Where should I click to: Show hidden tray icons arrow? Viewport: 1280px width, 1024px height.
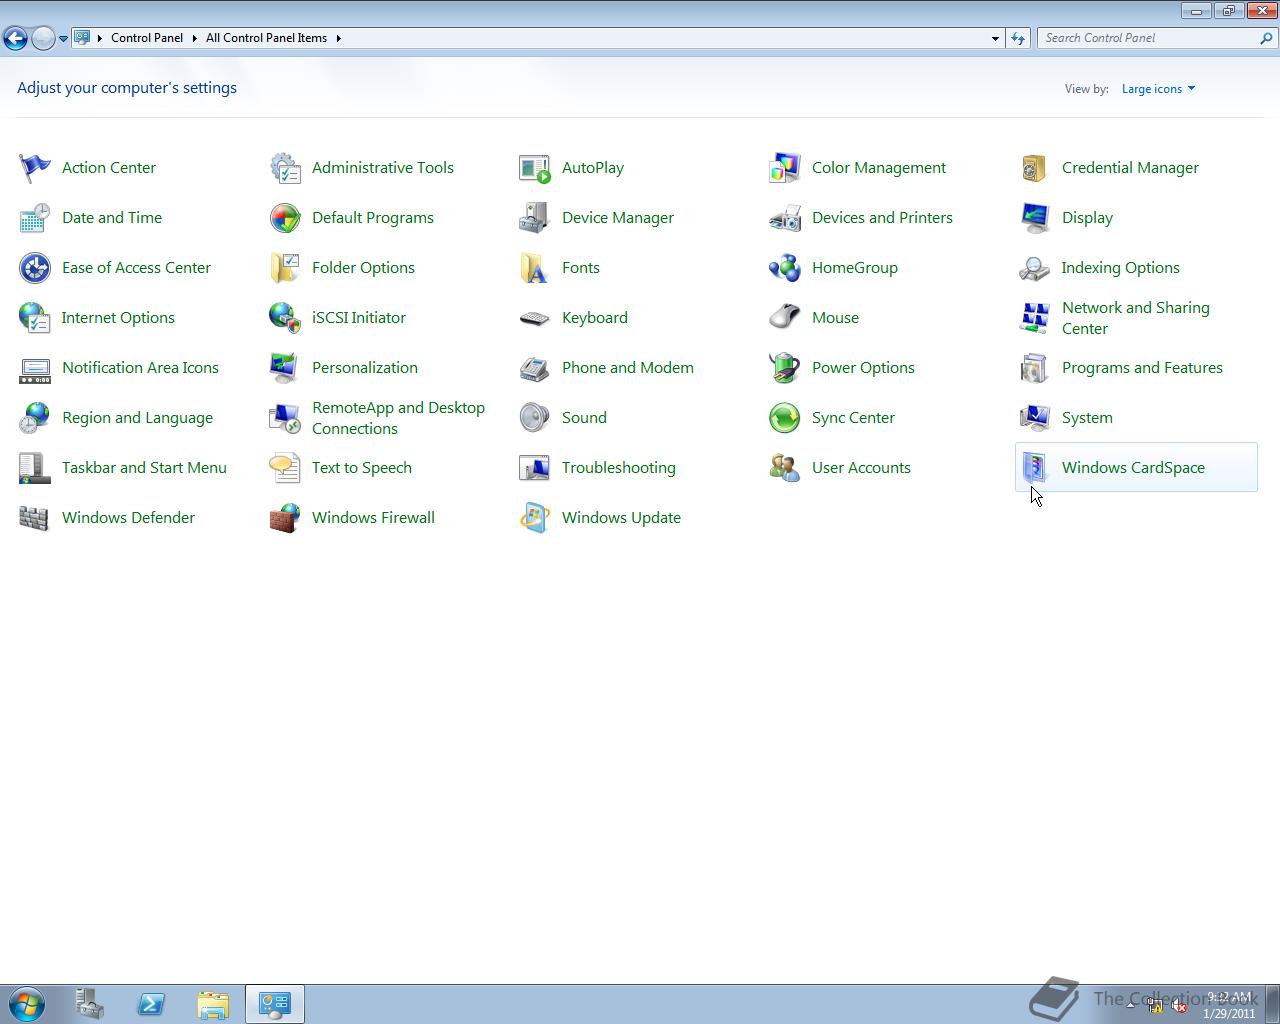[1130, 1005]
